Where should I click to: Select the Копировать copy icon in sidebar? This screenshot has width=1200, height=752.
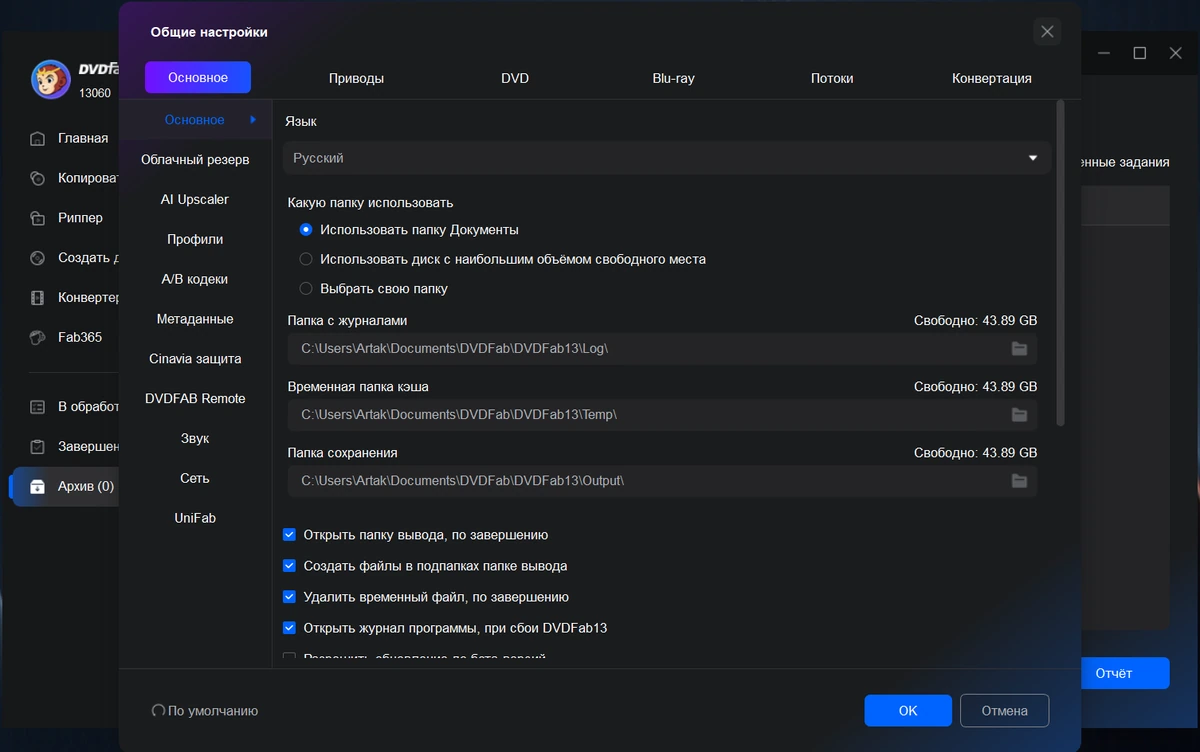[38, 178]
